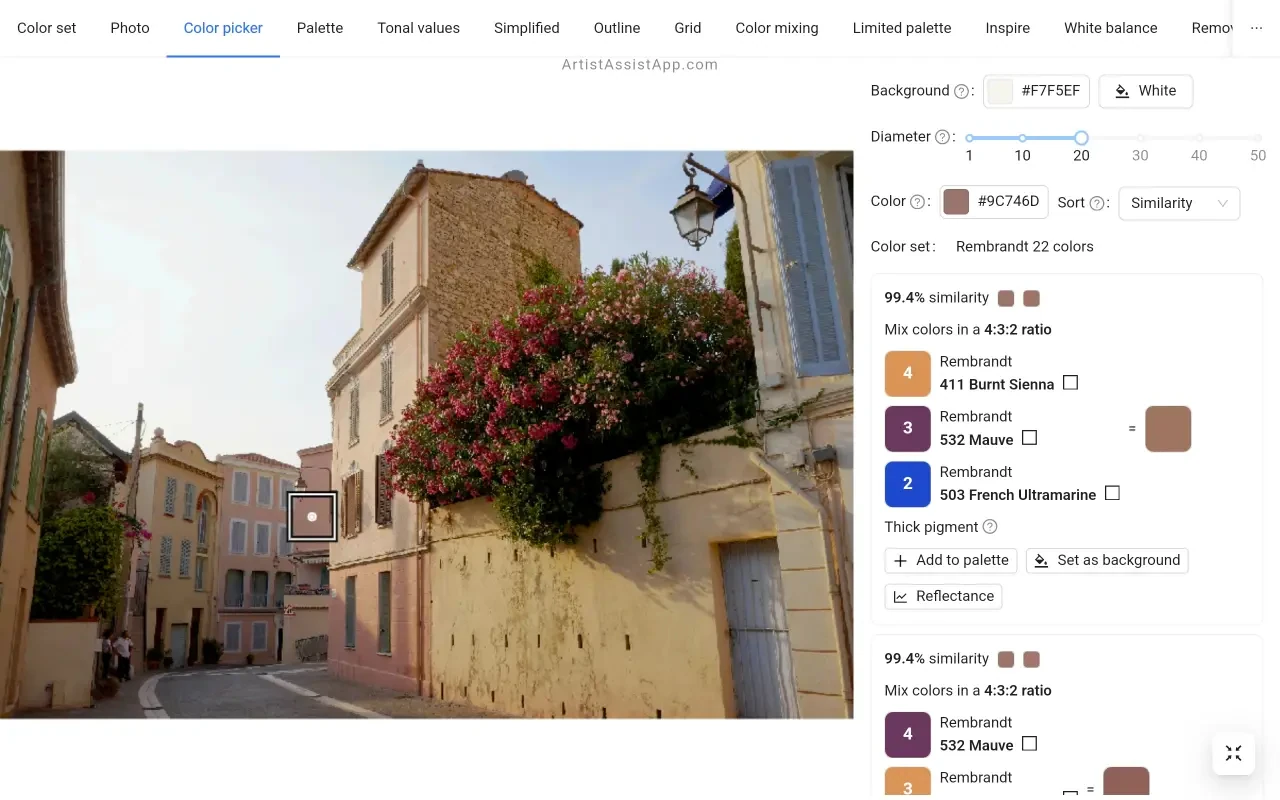Open the Grid tab

pos(688,28)
